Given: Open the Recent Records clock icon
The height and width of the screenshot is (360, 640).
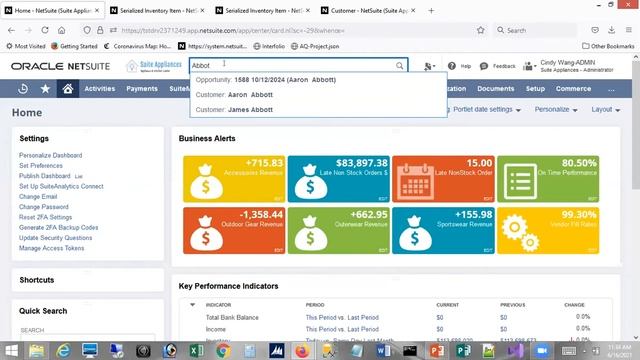Looking at the screenshot, I should click(23, 89).
